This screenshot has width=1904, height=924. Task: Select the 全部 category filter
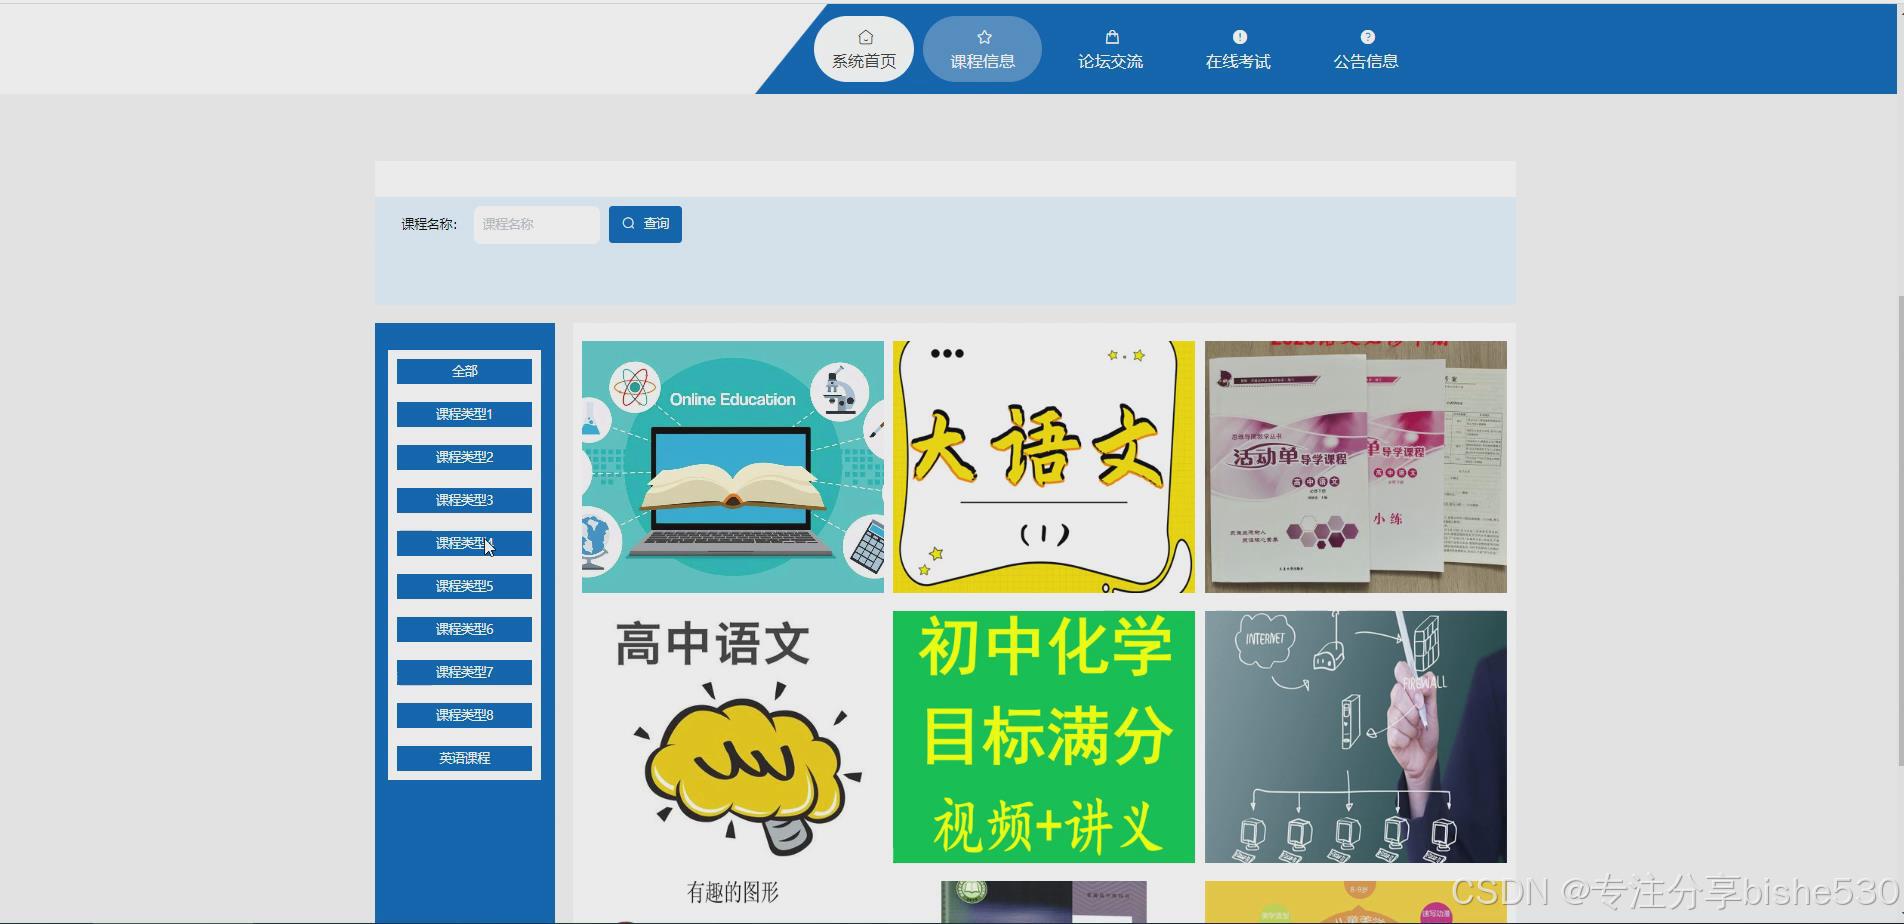[463, 370]
